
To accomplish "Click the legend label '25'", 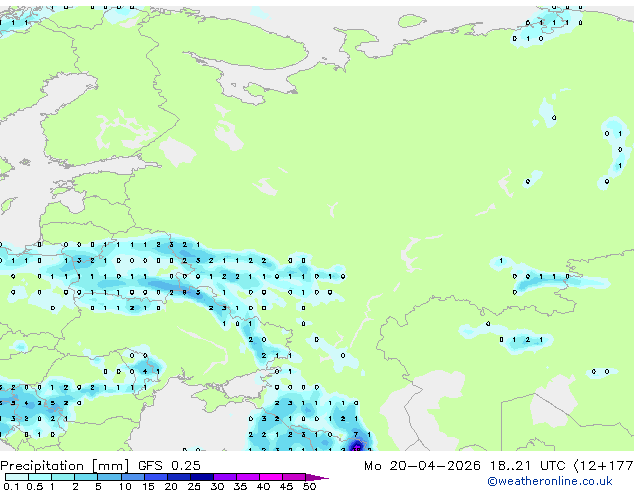I will click(x=194, y=486).
